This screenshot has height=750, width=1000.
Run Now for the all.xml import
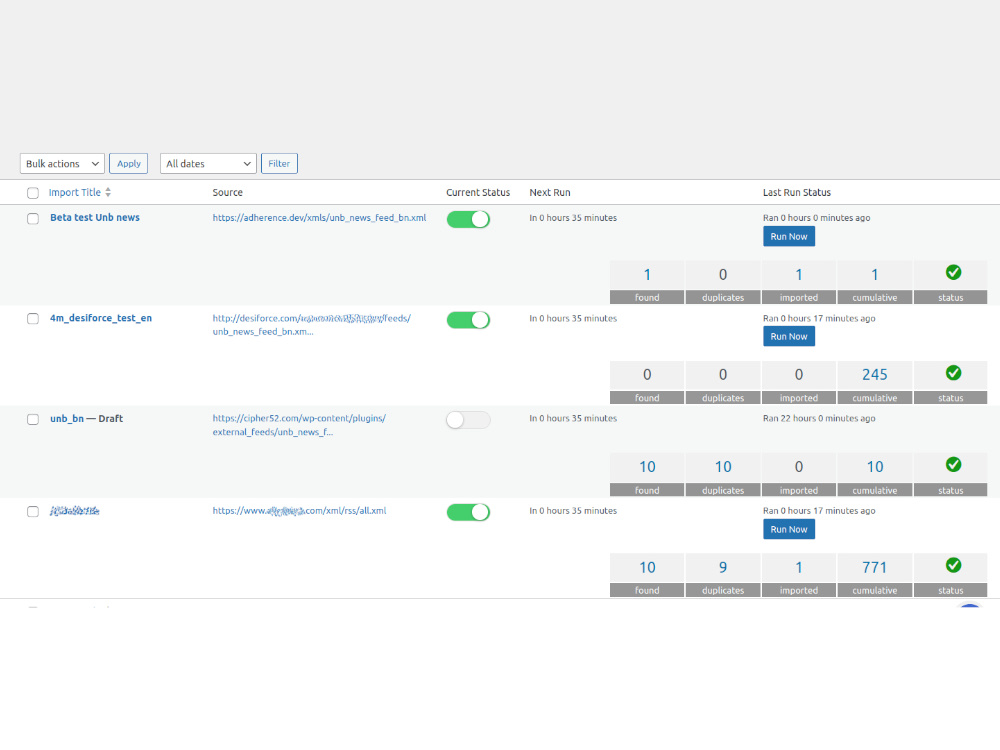point(789,529)
